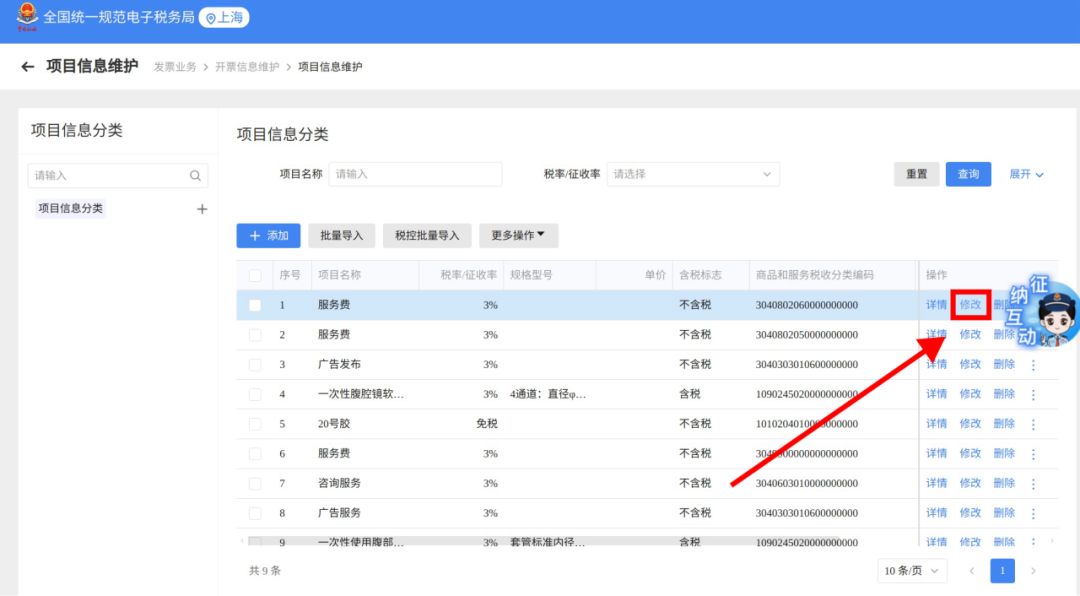Click 删除 for row 5 20号胶
The image size is (1080, 596).
click(x=1004, y=424)
